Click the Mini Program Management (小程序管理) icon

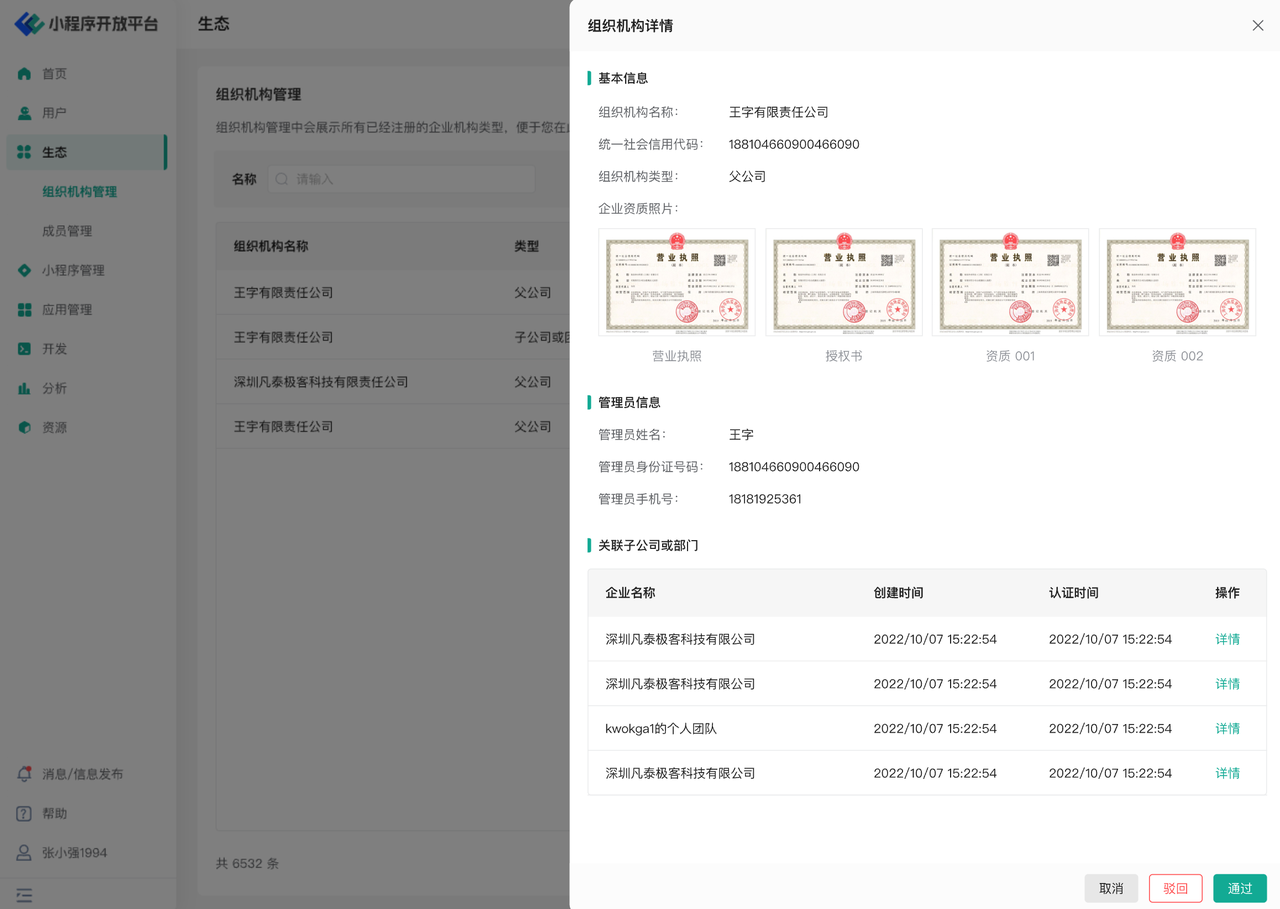pos(25,270)
